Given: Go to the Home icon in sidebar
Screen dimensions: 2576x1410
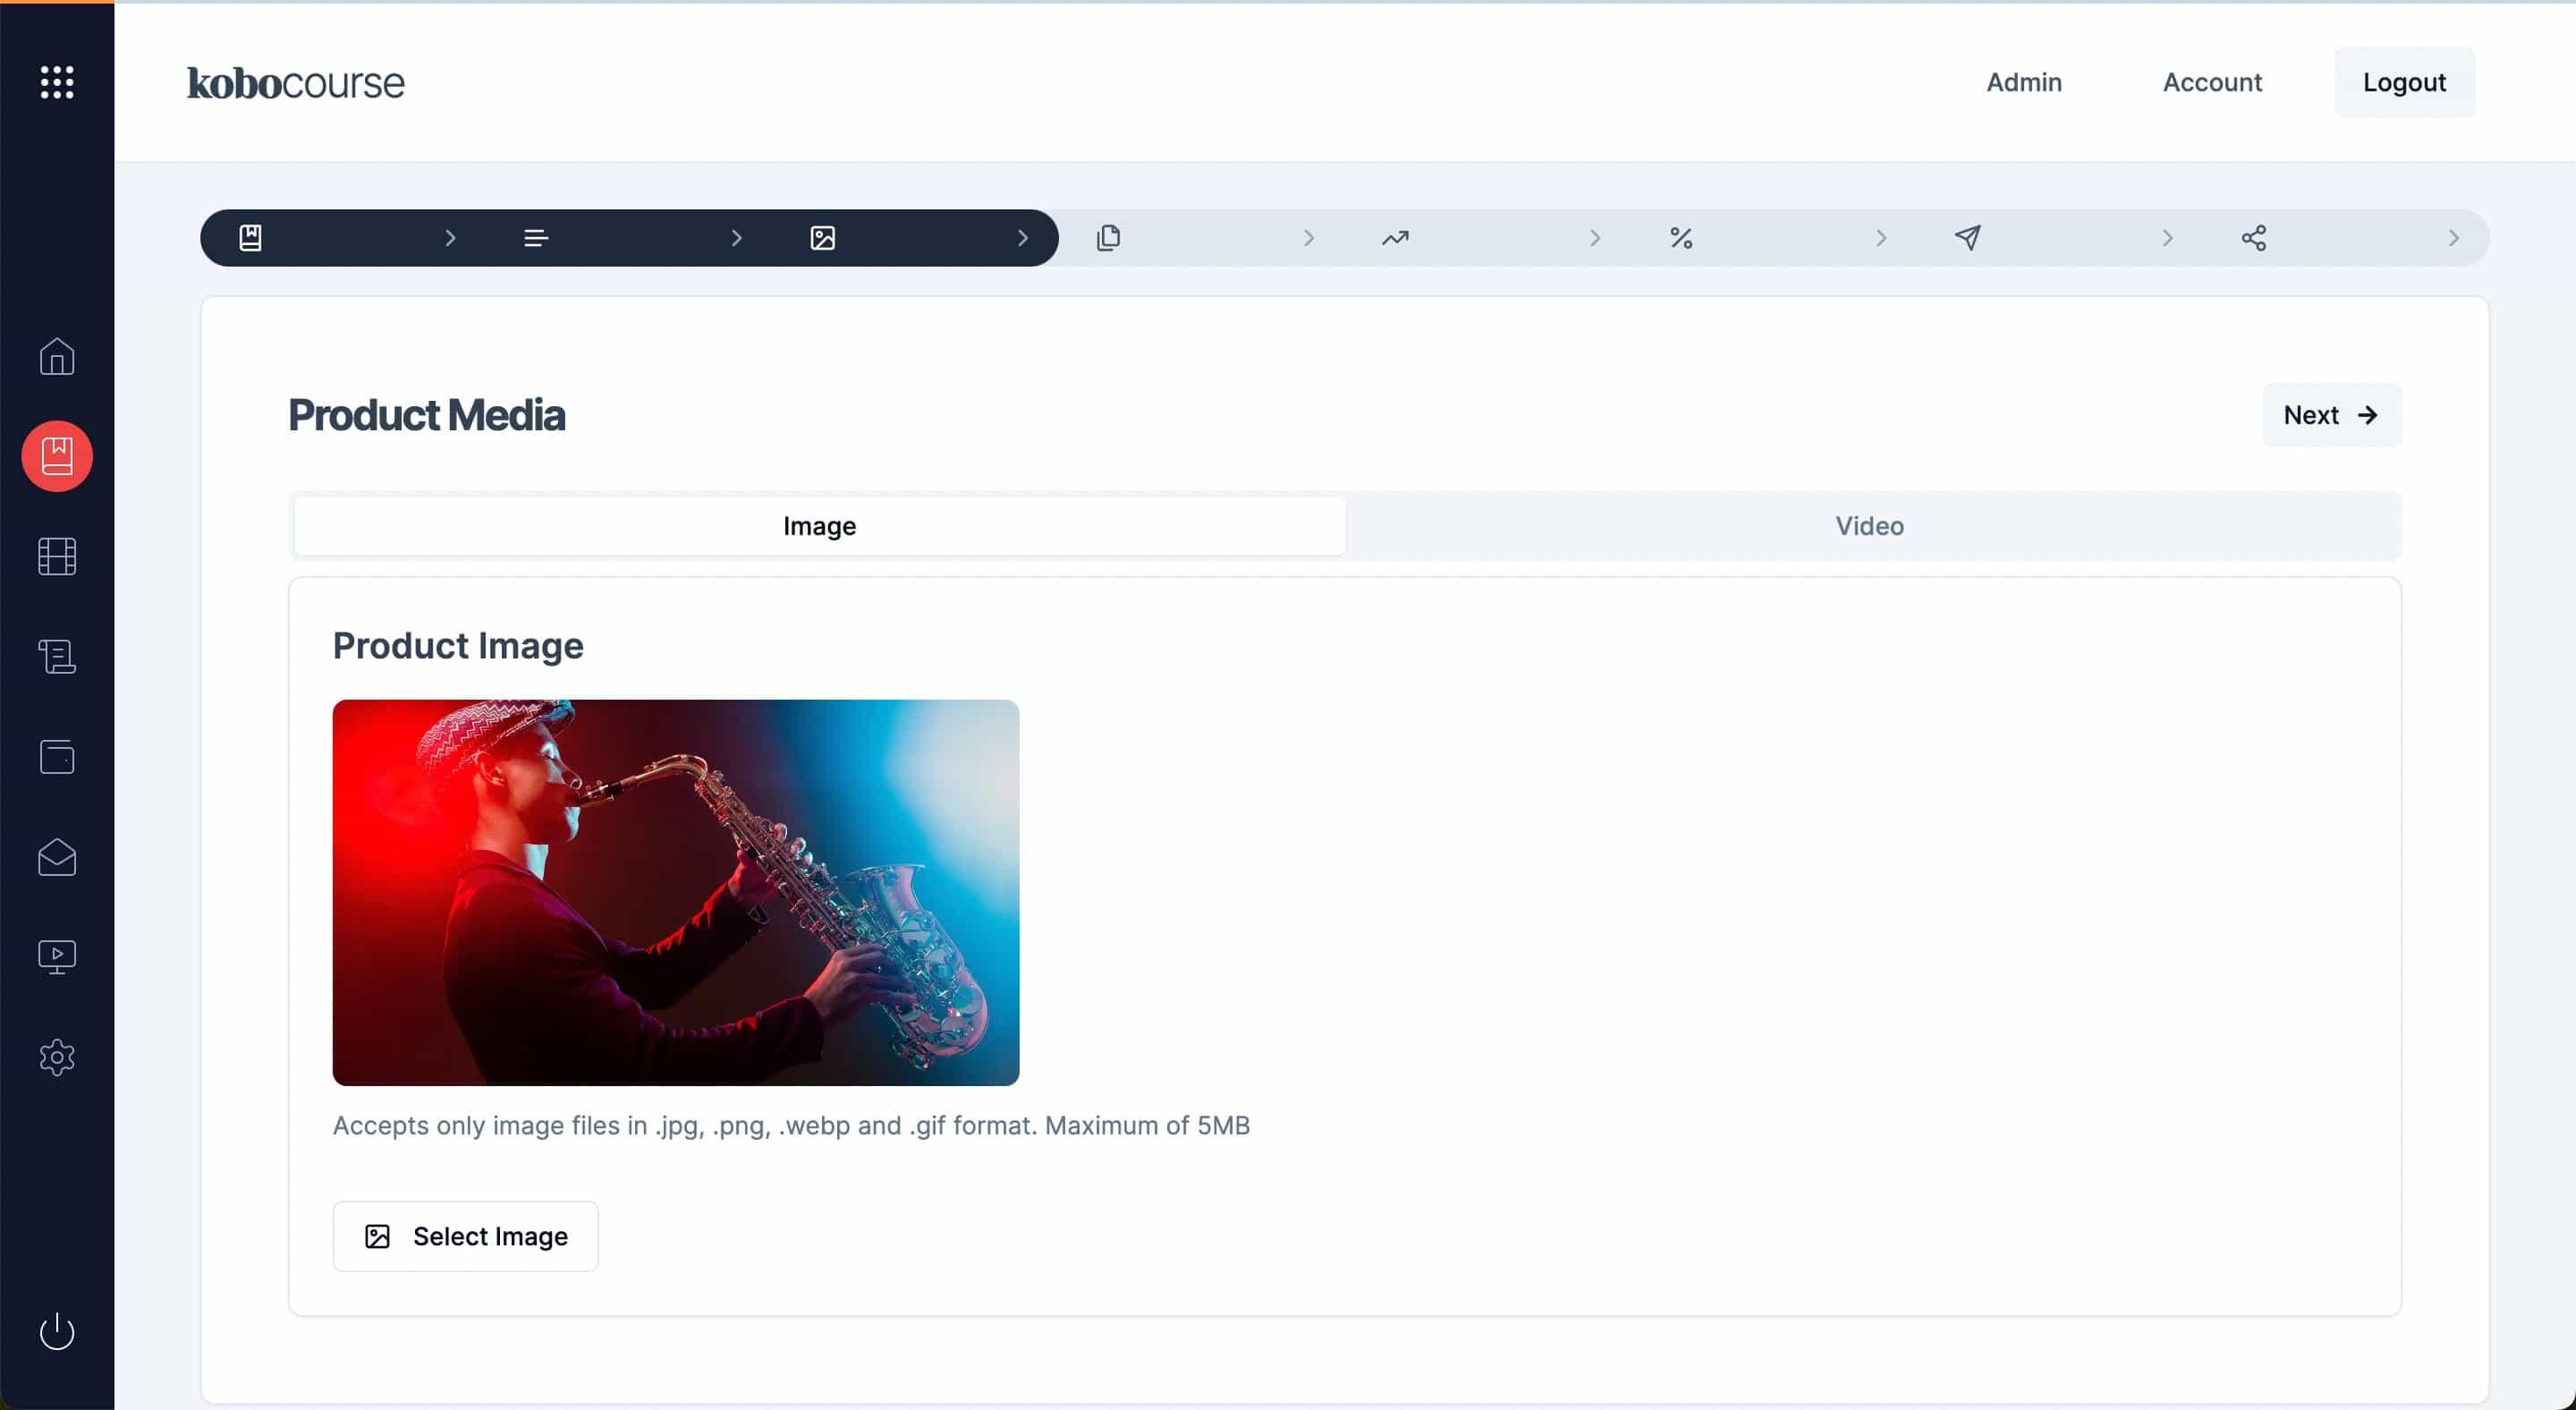Looking at the screenshot, I should tap(57, 357).
